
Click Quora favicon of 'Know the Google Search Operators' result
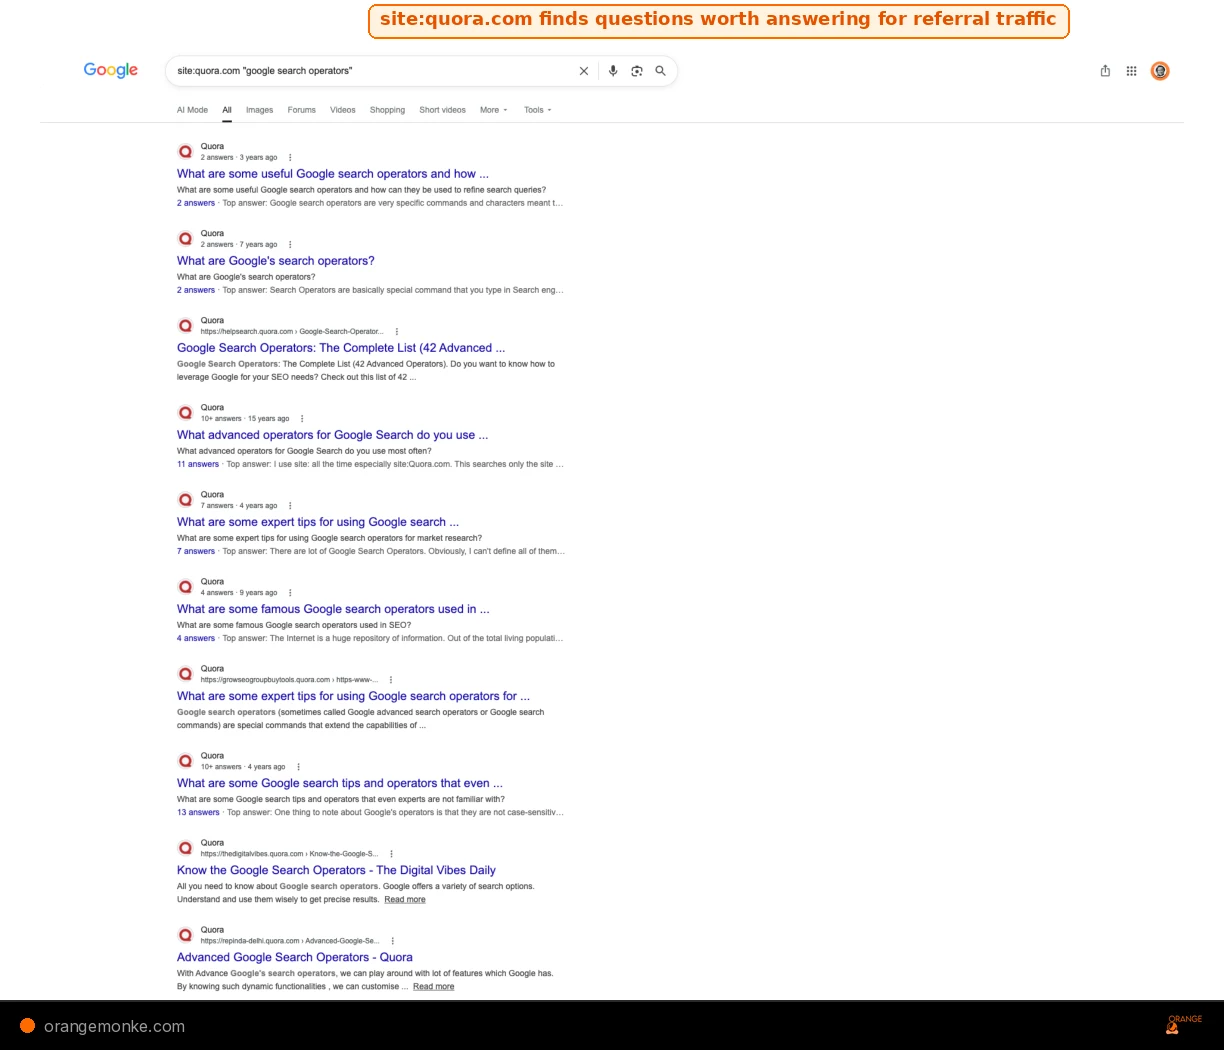click(185, 847)
